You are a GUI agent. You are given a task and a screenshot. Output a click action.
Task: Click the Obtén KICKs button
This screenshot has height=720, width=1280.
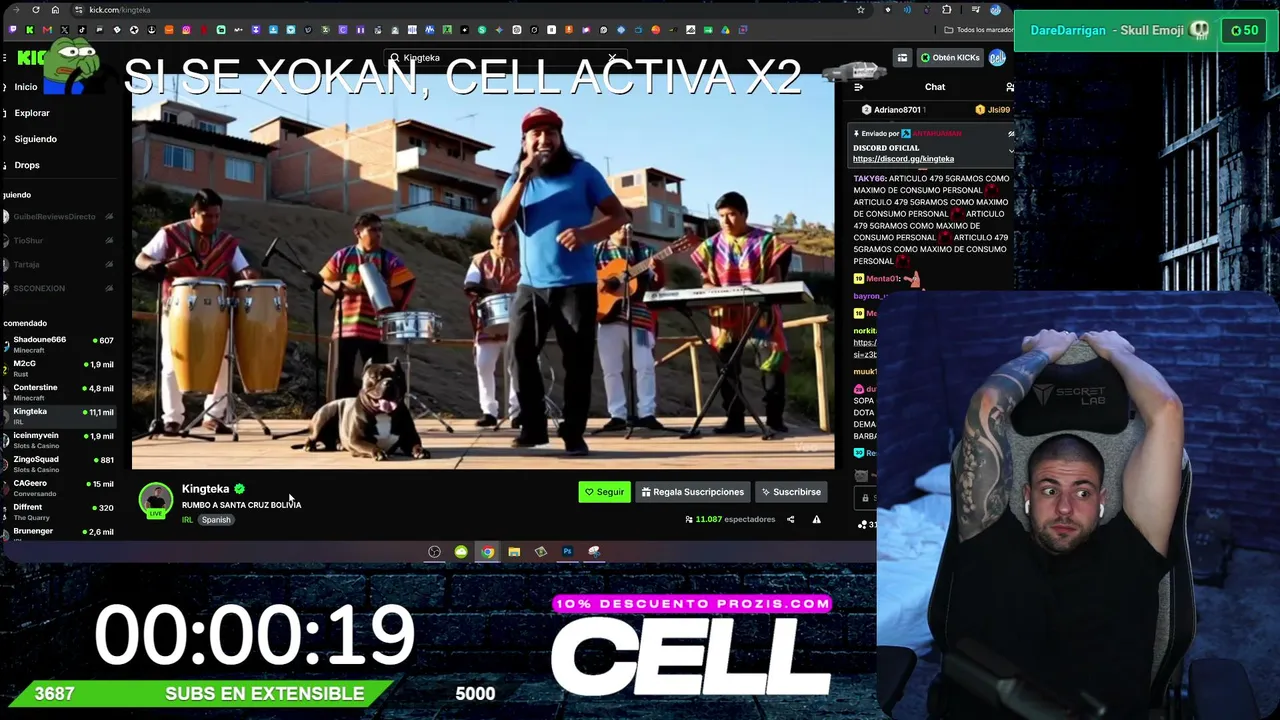point(950,58)
